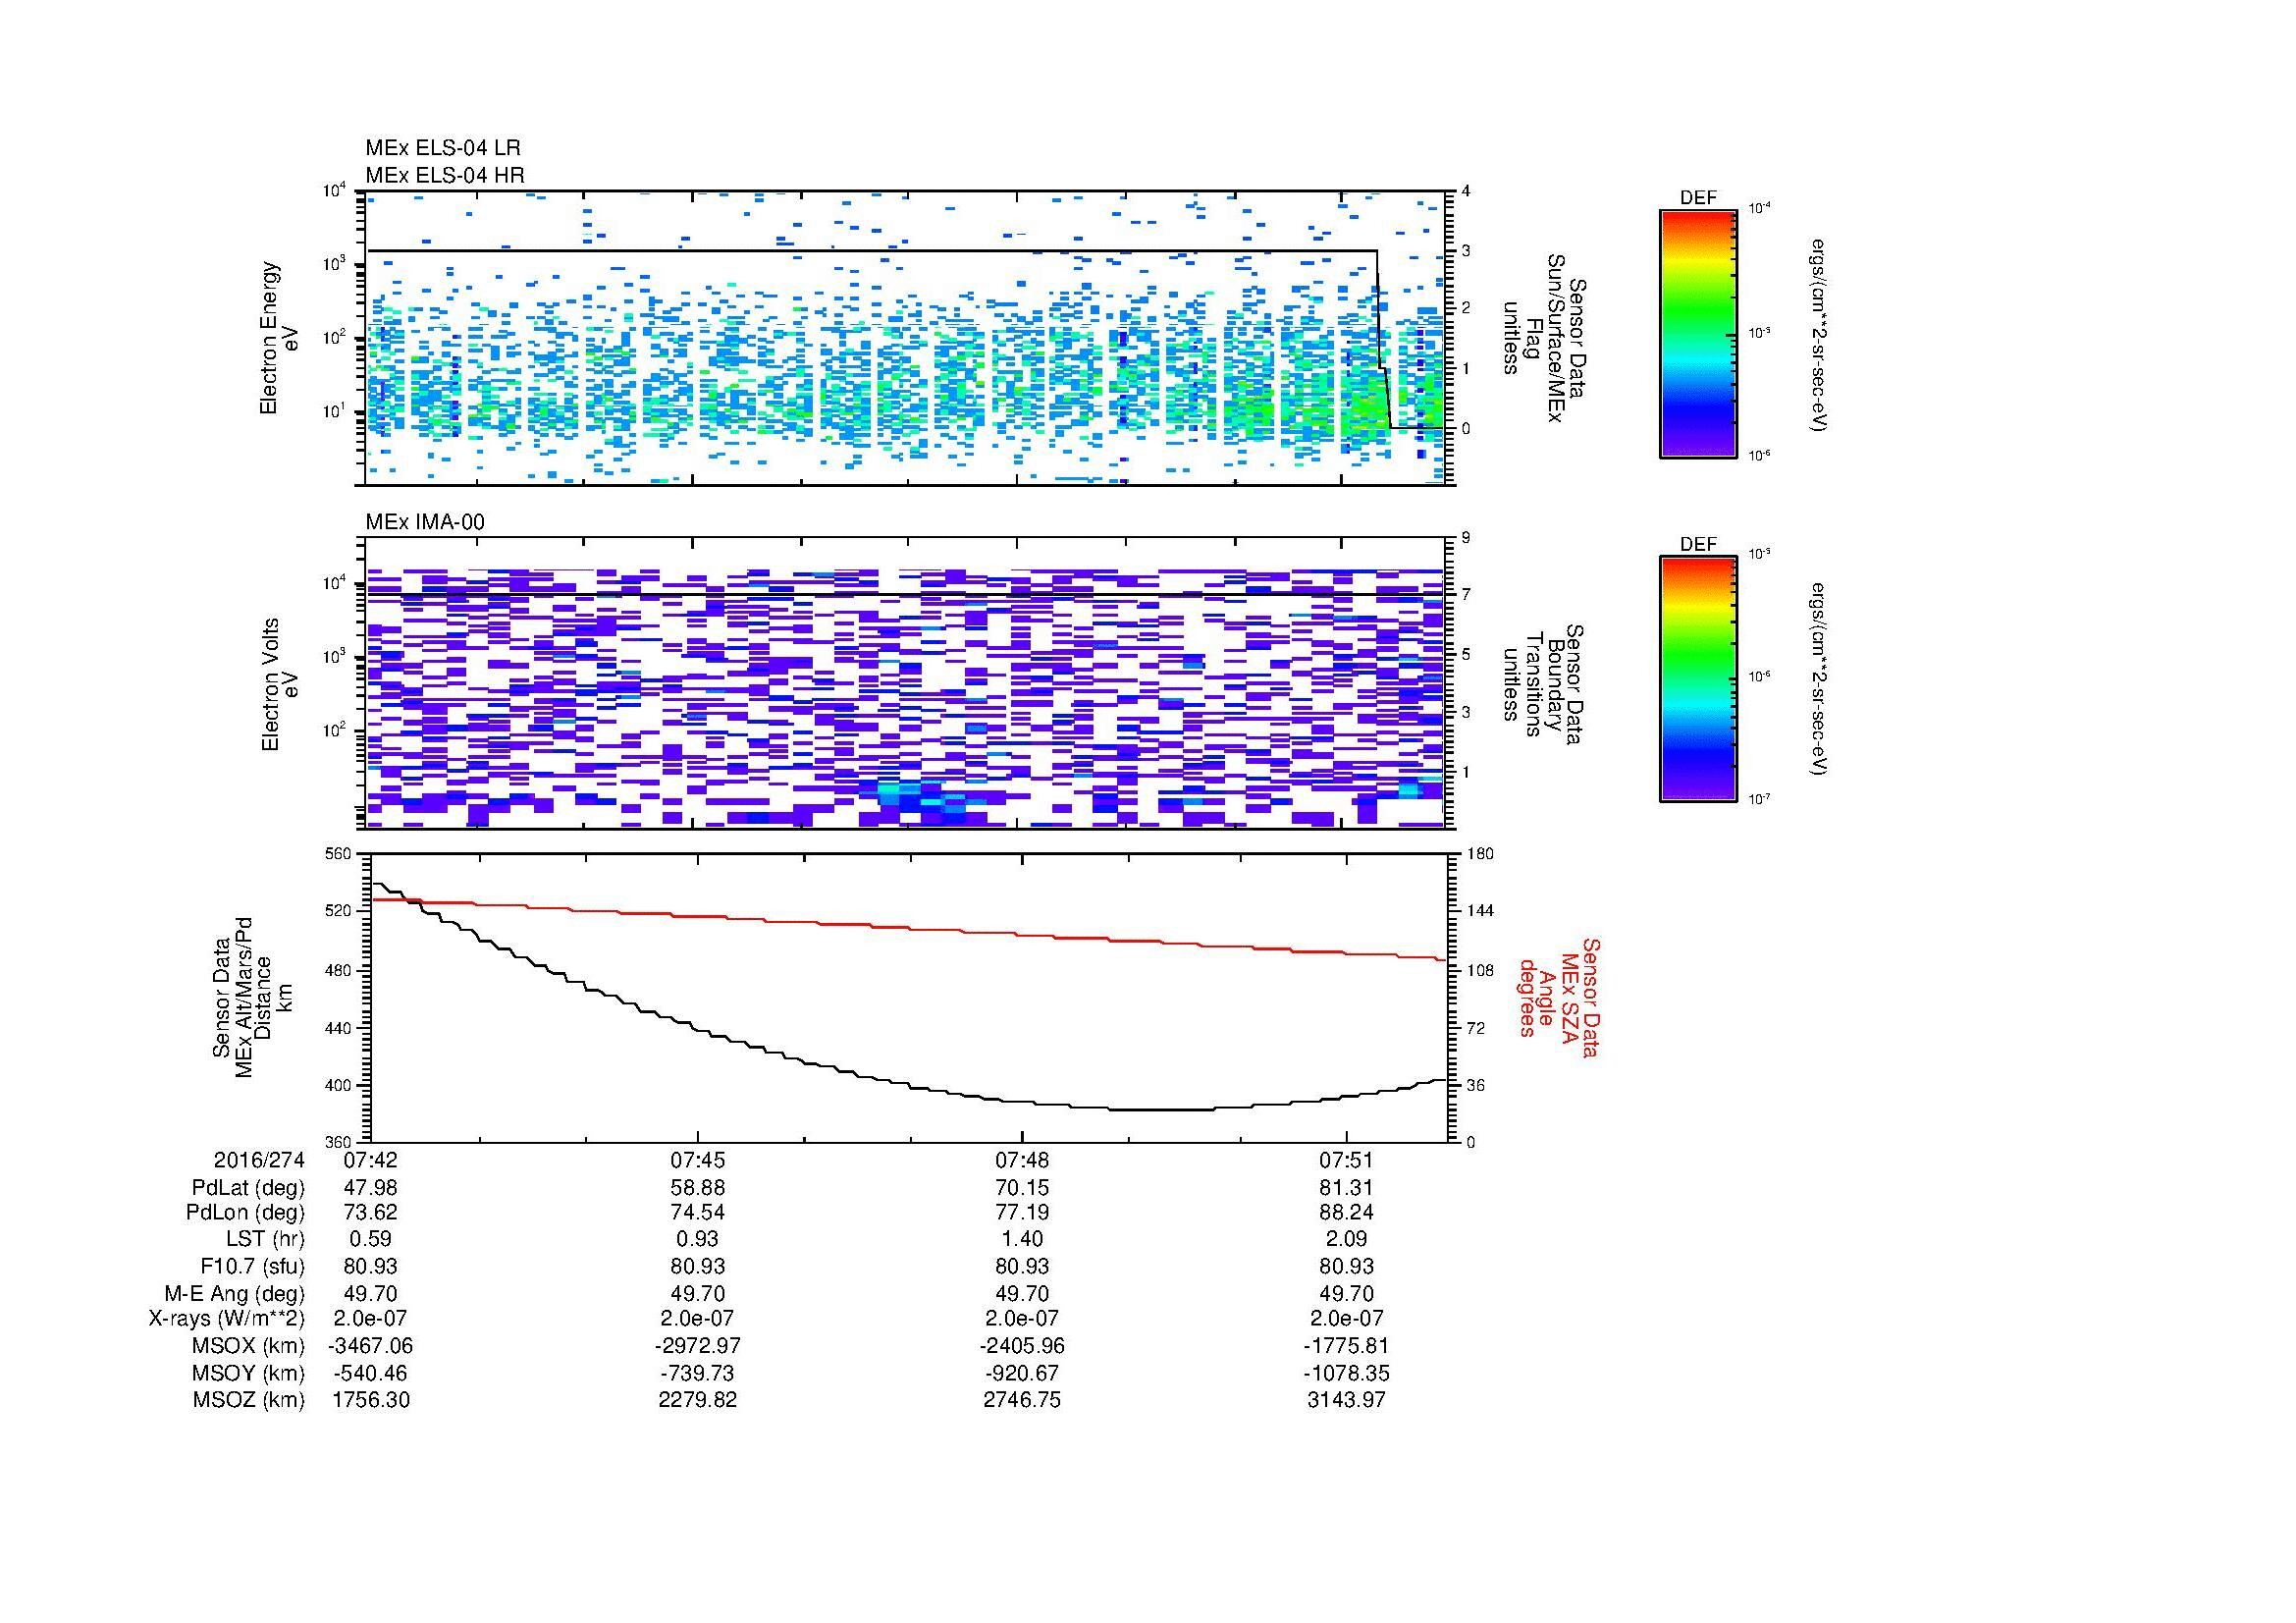This screenshot has height=1623, width=2296.
Task: Click the lower color bar units label
Action: 1818,680
